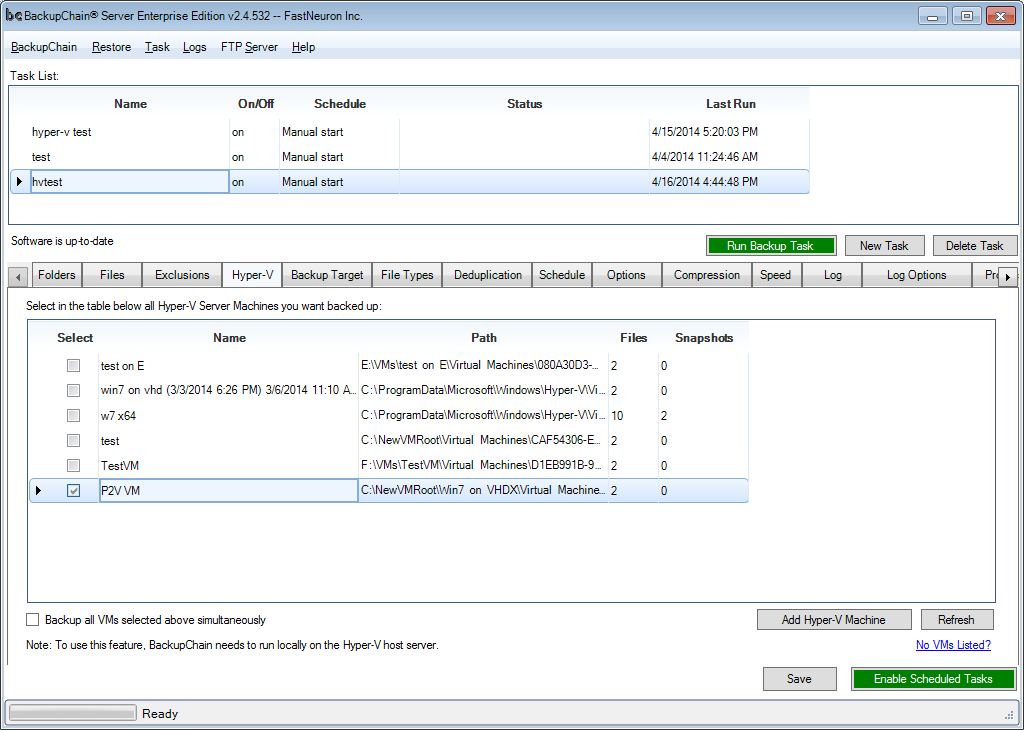Open the Help menu
1024x730 pixels.
[x=304, y=47]
